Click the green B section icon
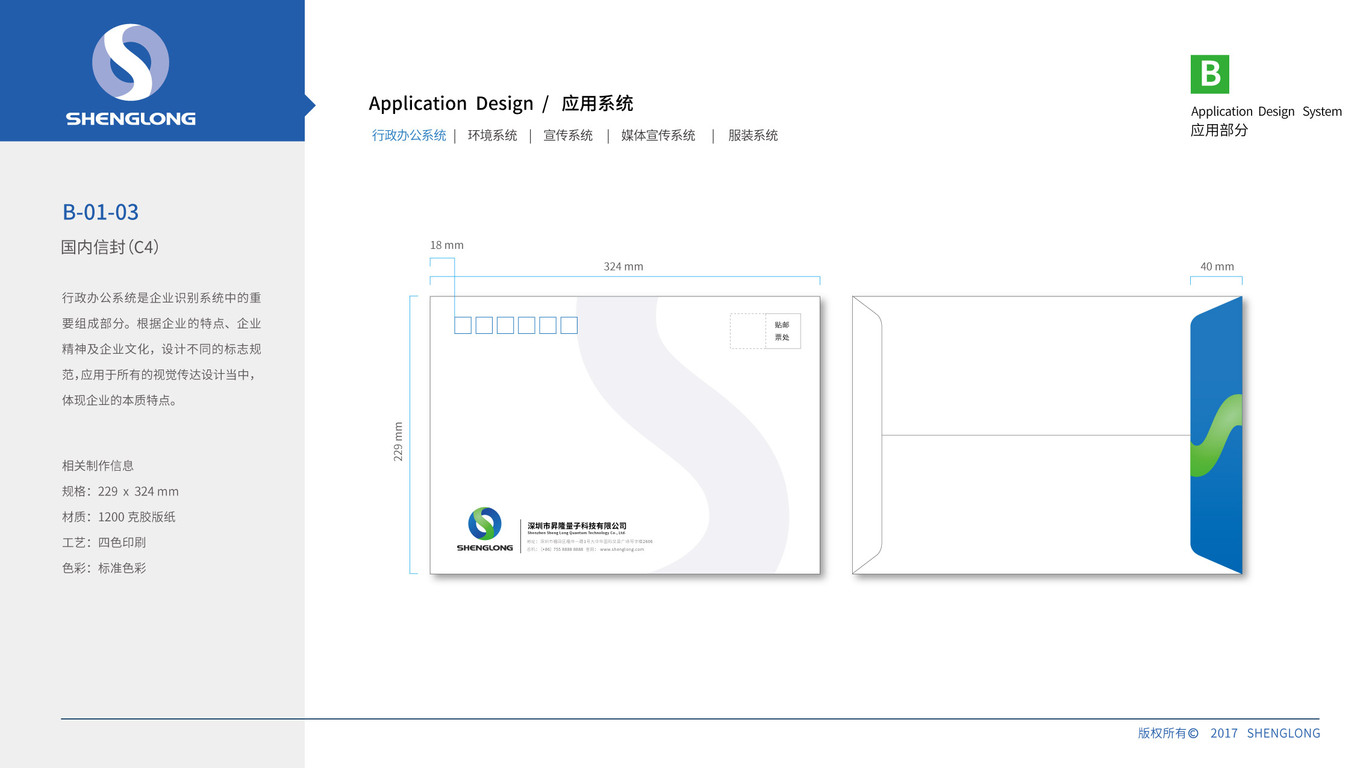Image resolution: width=1366 pixels, height=768 pixels. click(1210, 74)
